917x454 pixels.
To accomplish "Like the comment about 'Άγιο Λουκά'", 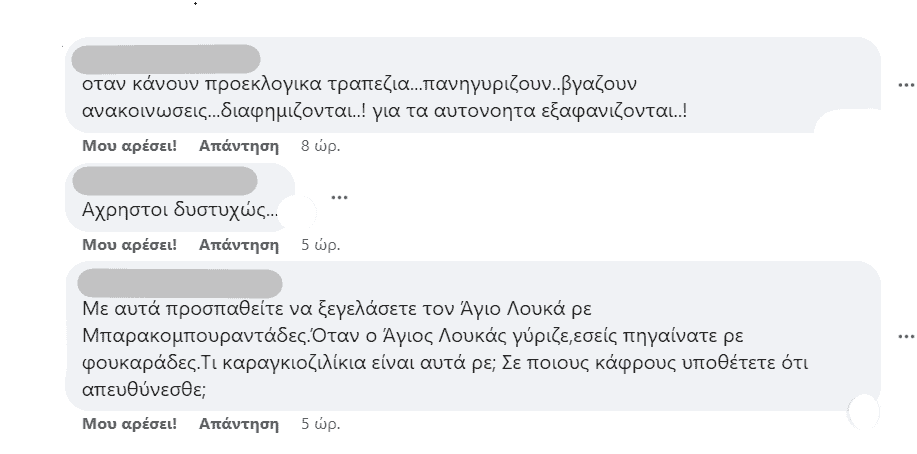I will (129, 424).
